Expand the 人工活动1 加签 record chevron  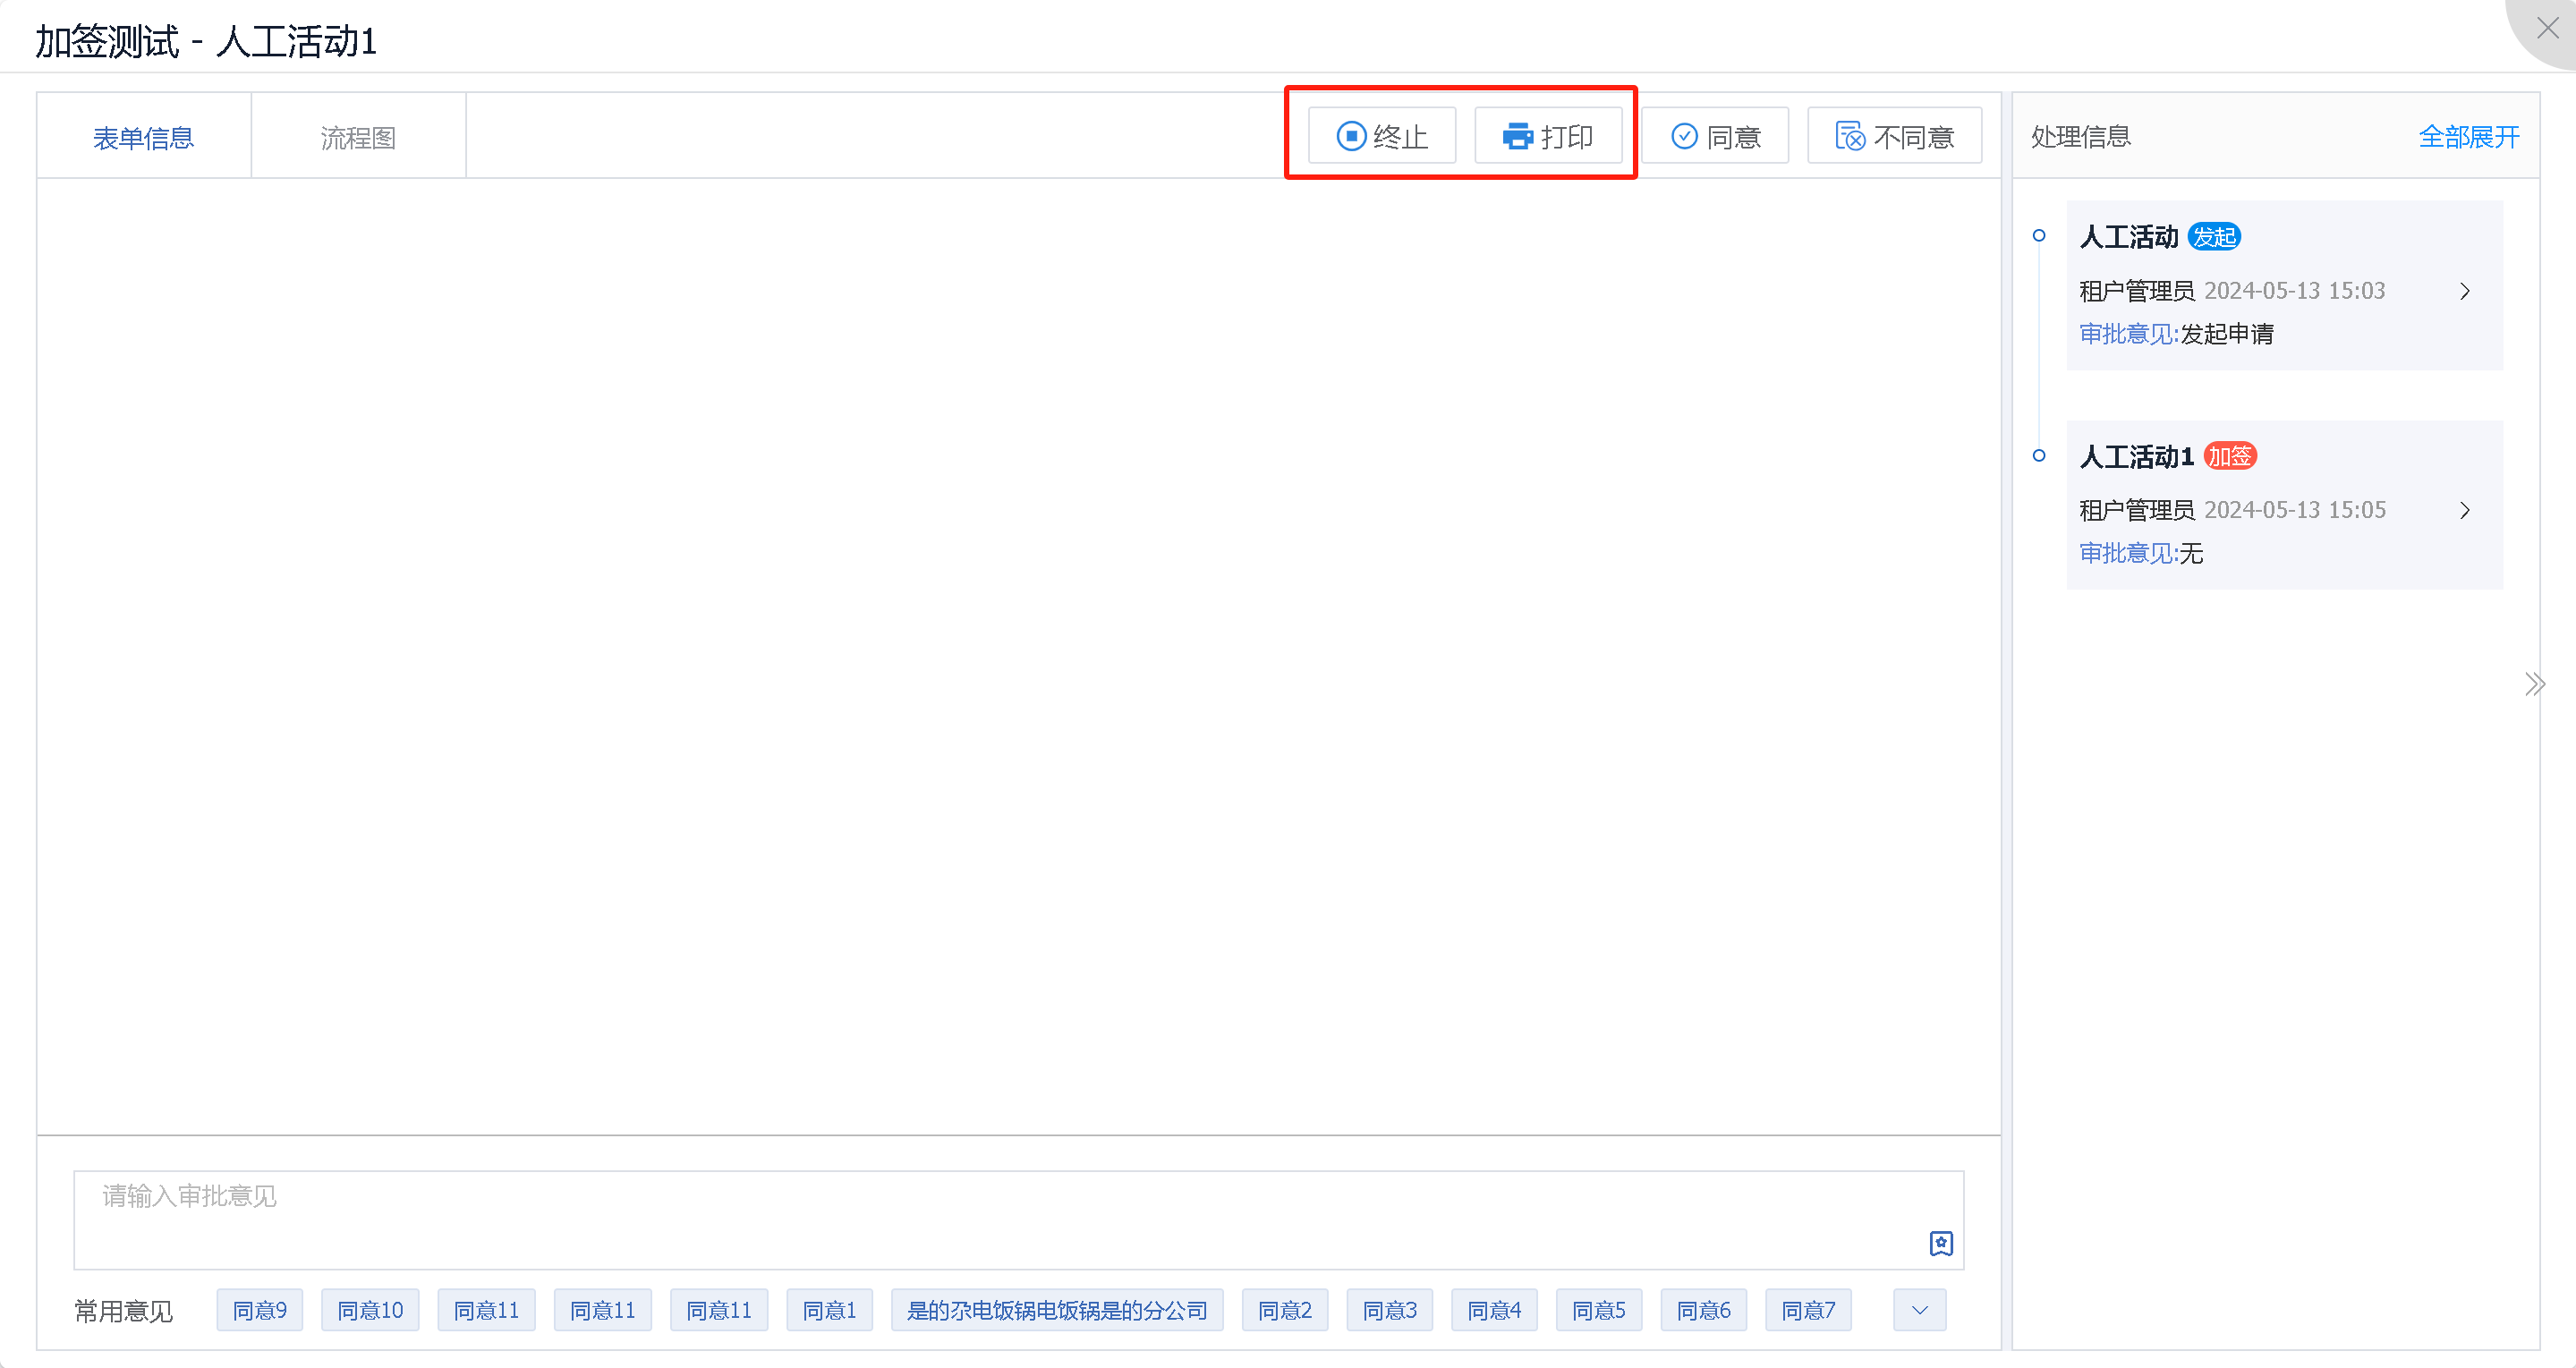pos(2464,510)
